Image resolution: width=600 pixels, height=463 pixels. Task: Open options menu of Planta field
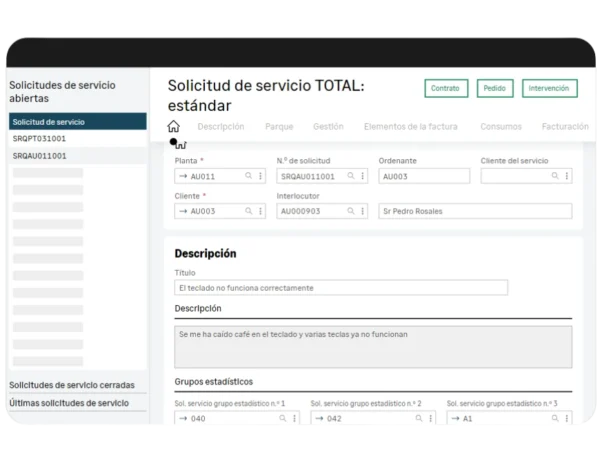(x=260, y=176)
